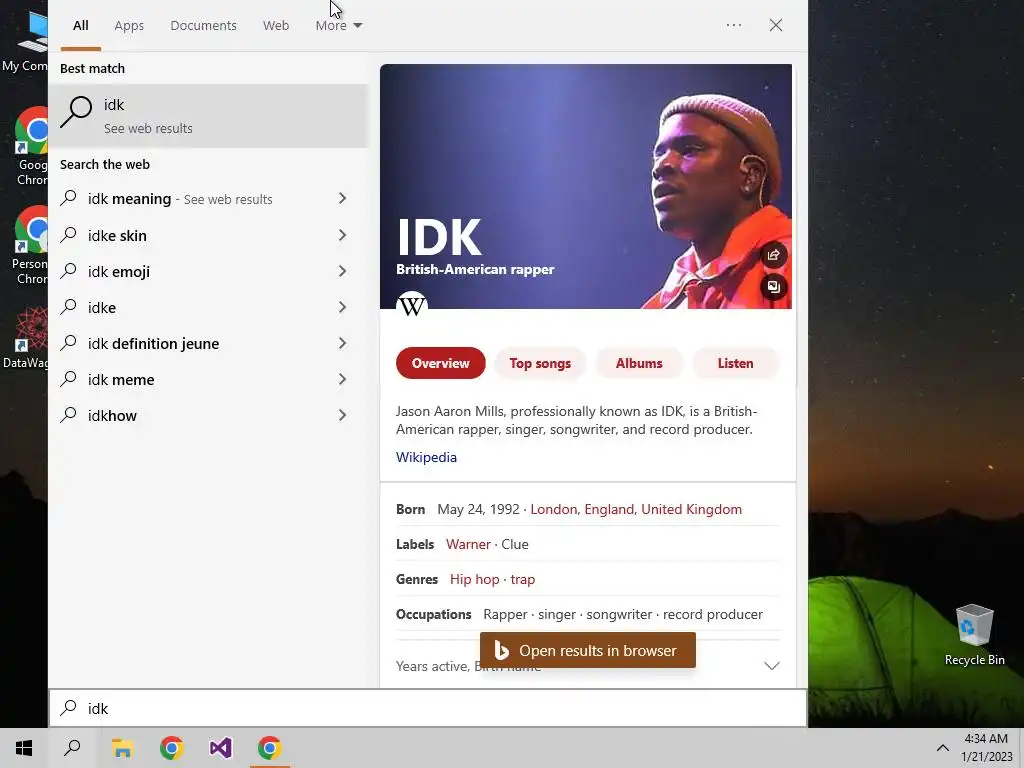Click the search input containing idk

(428, 708)
